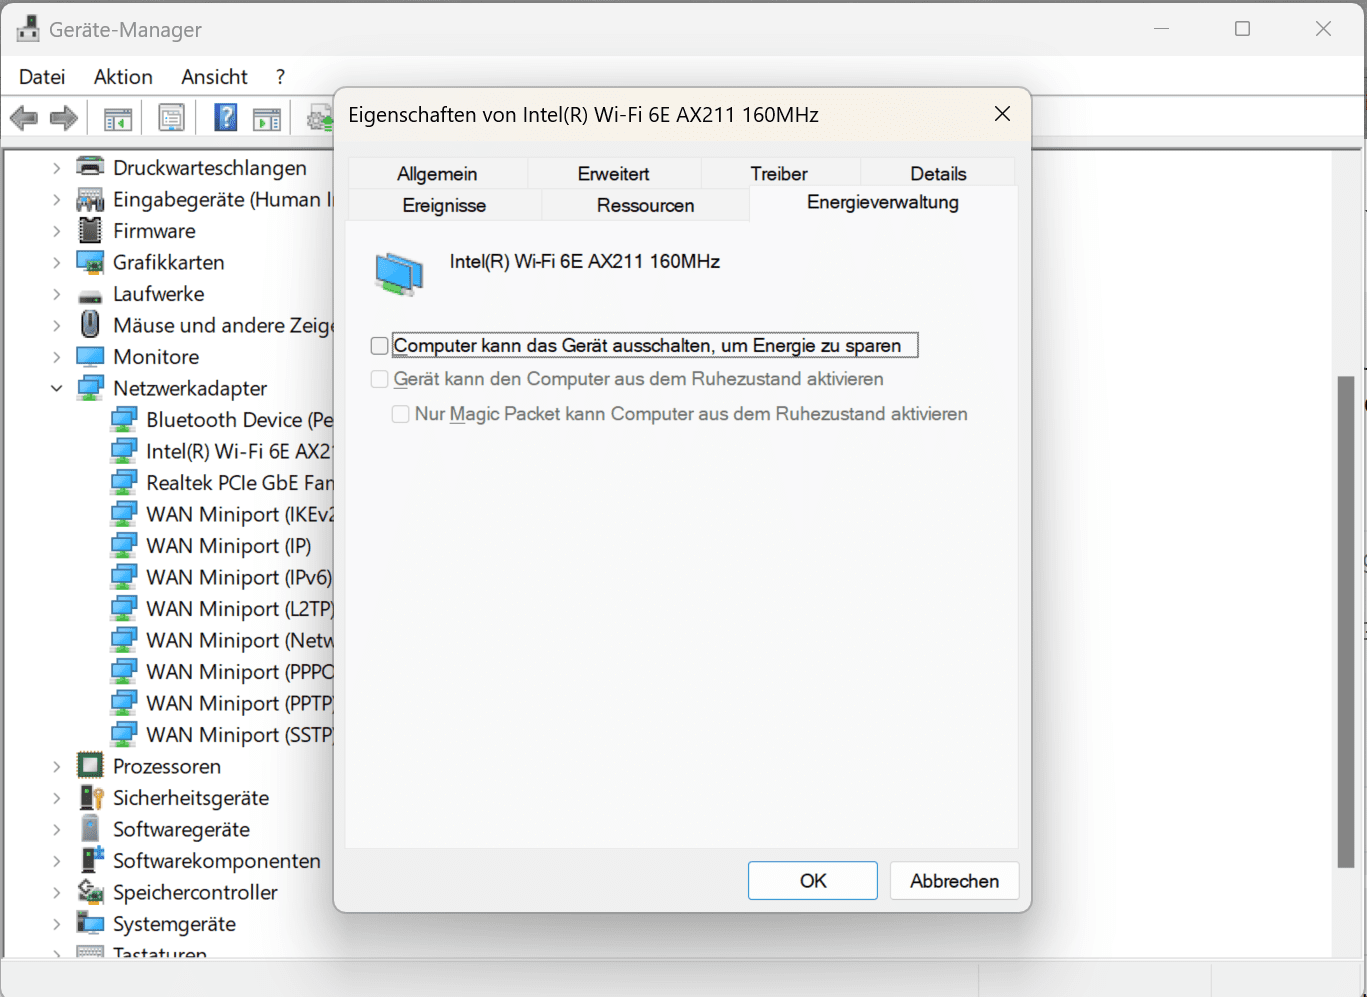This screenshot has height=997, width=1367.
Task: Click the Geräte-Manager vertical scrollbar thumb
Action: tap(1346, 622)
